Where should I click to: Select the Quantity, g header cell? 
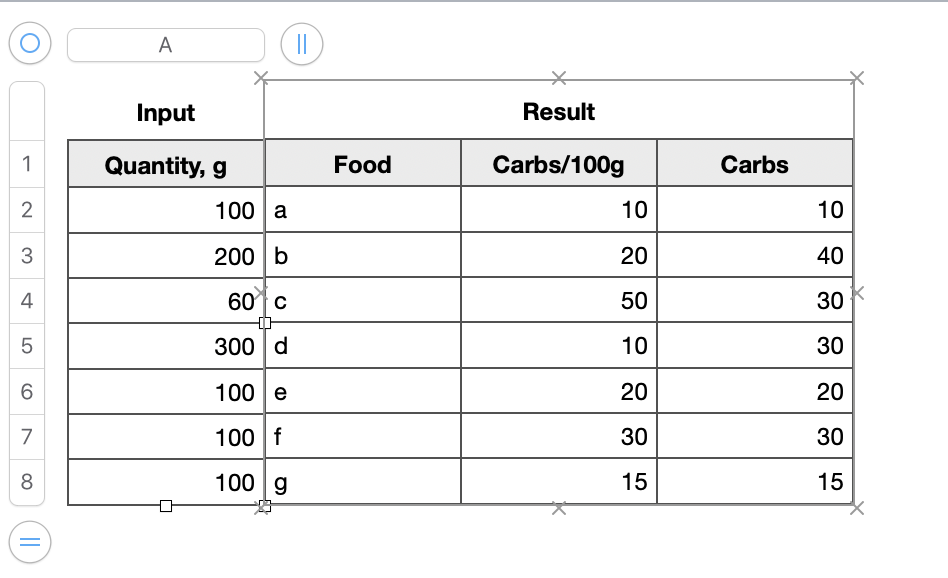(x=166, y=164)
